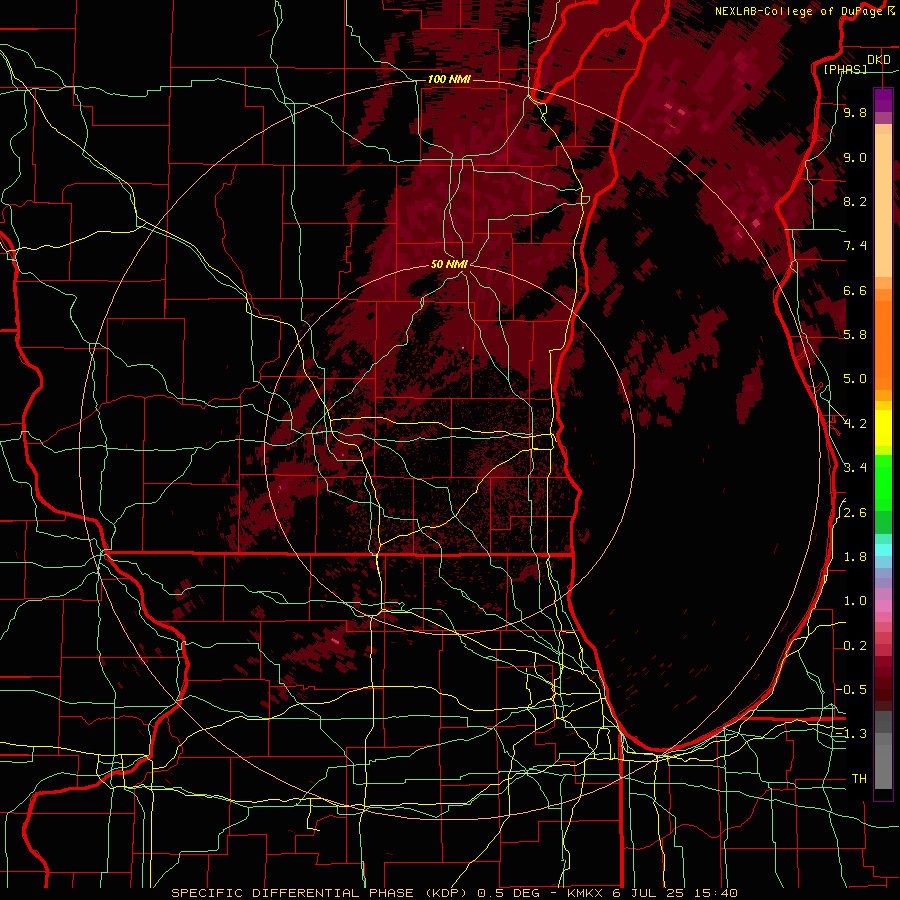This screenshot has height=900, width=900.
Task: Click the "DKD" unit label above color bar
Action: 879,60
